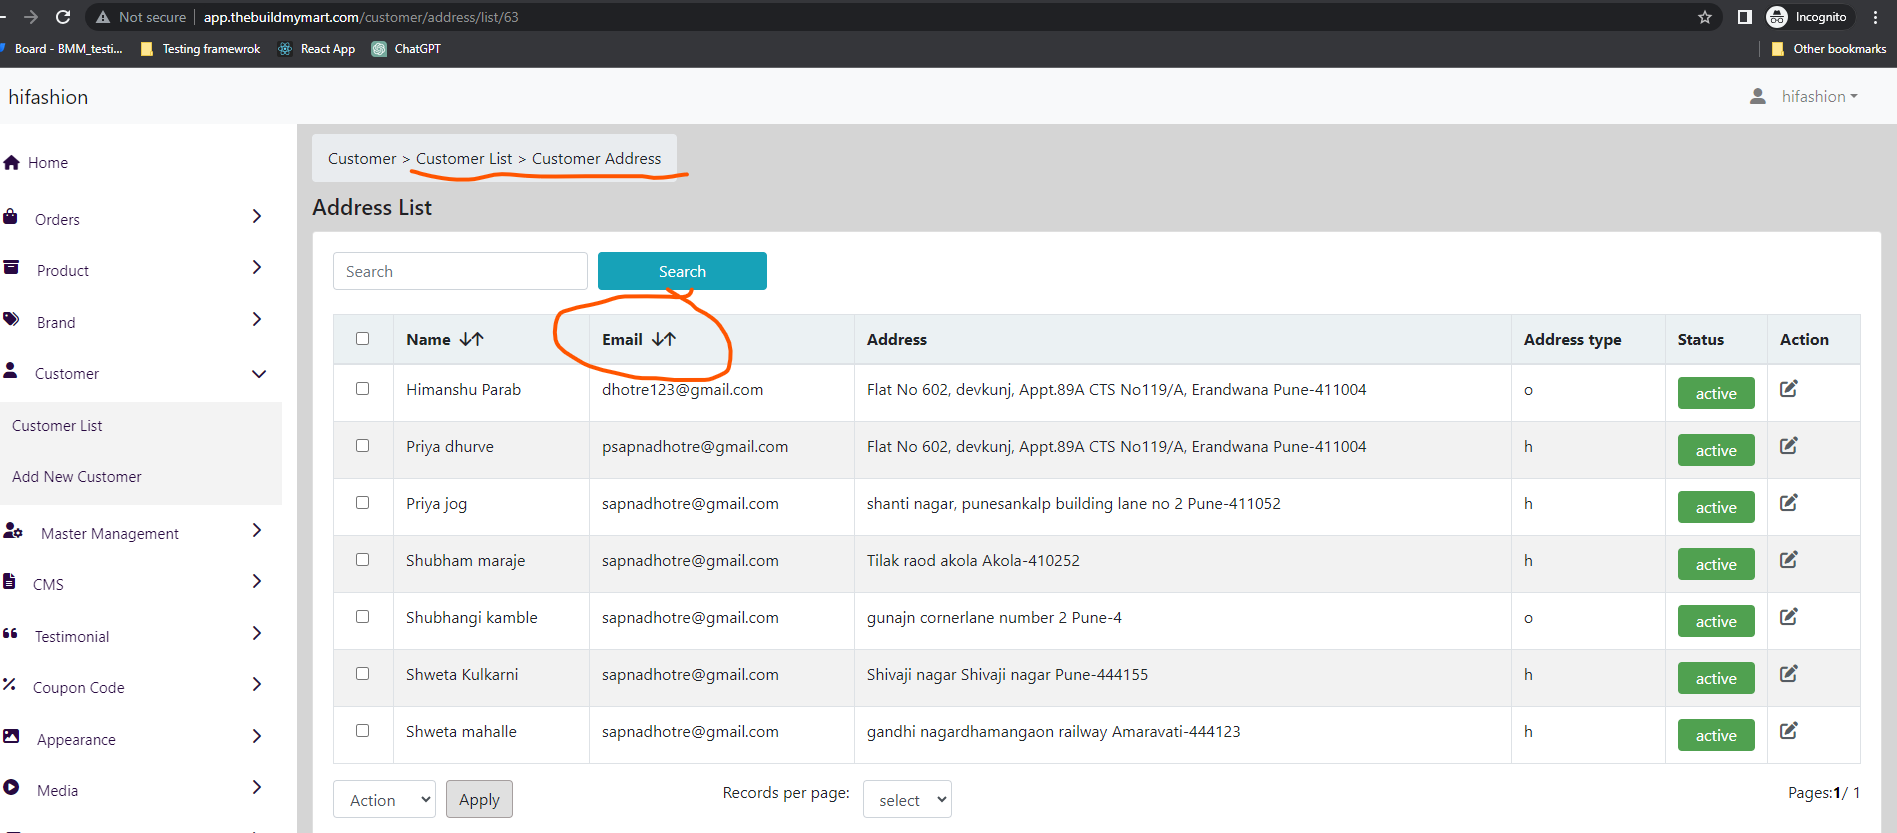Click the browser address bar URL
This screenshot has height=833, width=1897.
361,17
